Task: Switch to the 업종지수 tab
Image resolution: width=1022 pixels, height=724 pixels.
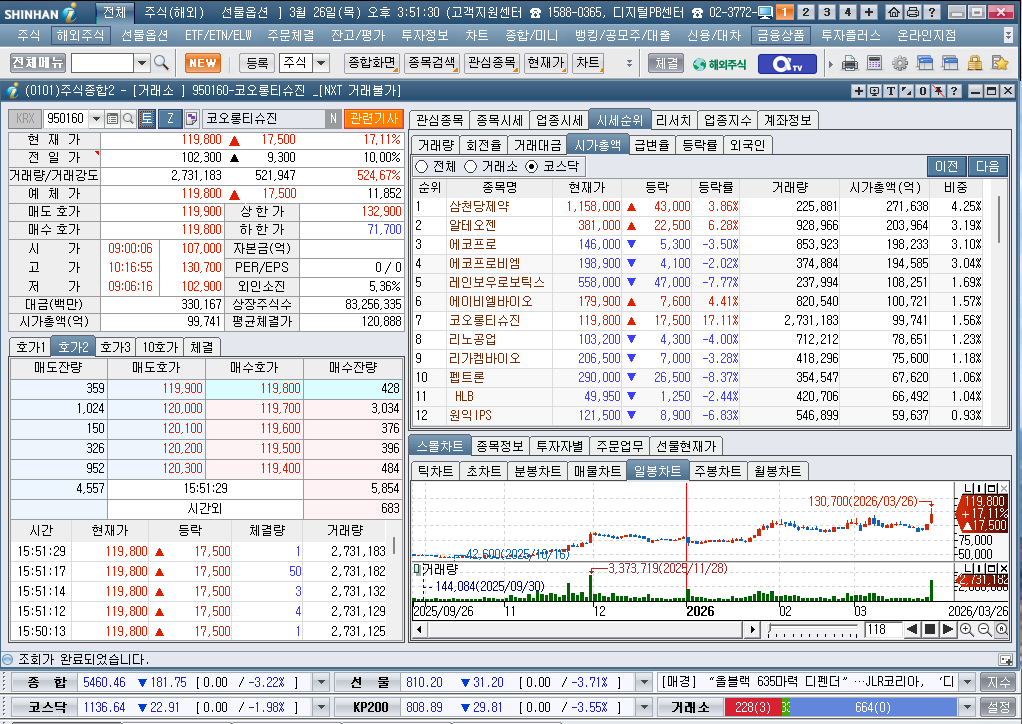Action: tap(727, 121)
